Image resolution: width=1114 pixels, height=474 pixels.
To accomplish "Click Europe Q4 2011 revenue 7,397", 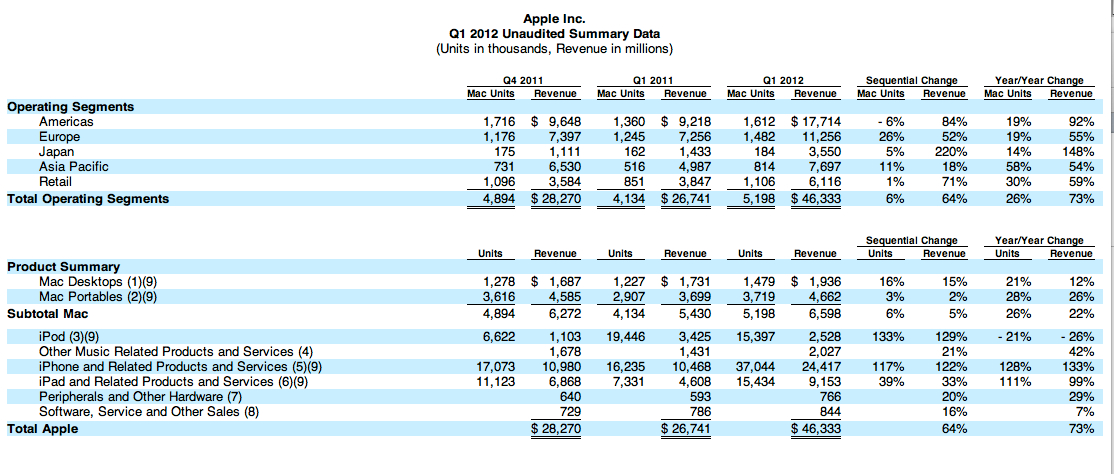I will (x=565, y=136).
